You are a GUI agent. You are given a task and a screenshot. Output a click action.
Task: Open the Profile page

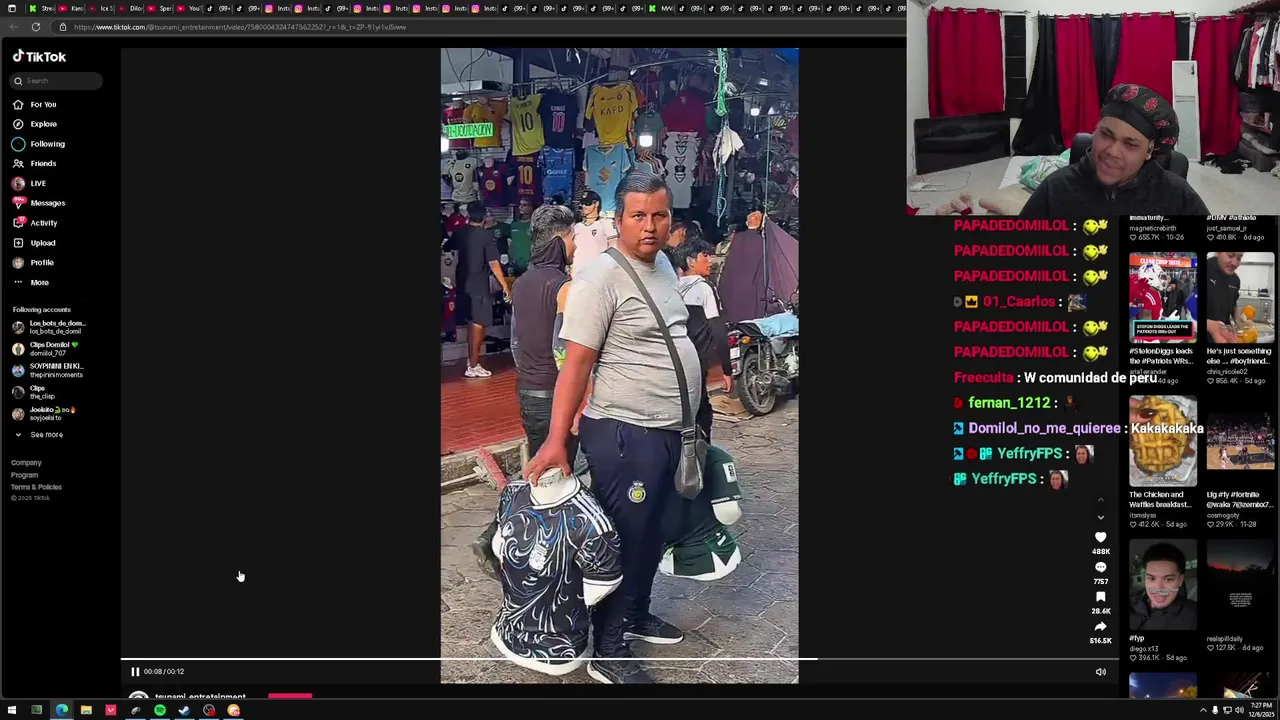(33, 262)
